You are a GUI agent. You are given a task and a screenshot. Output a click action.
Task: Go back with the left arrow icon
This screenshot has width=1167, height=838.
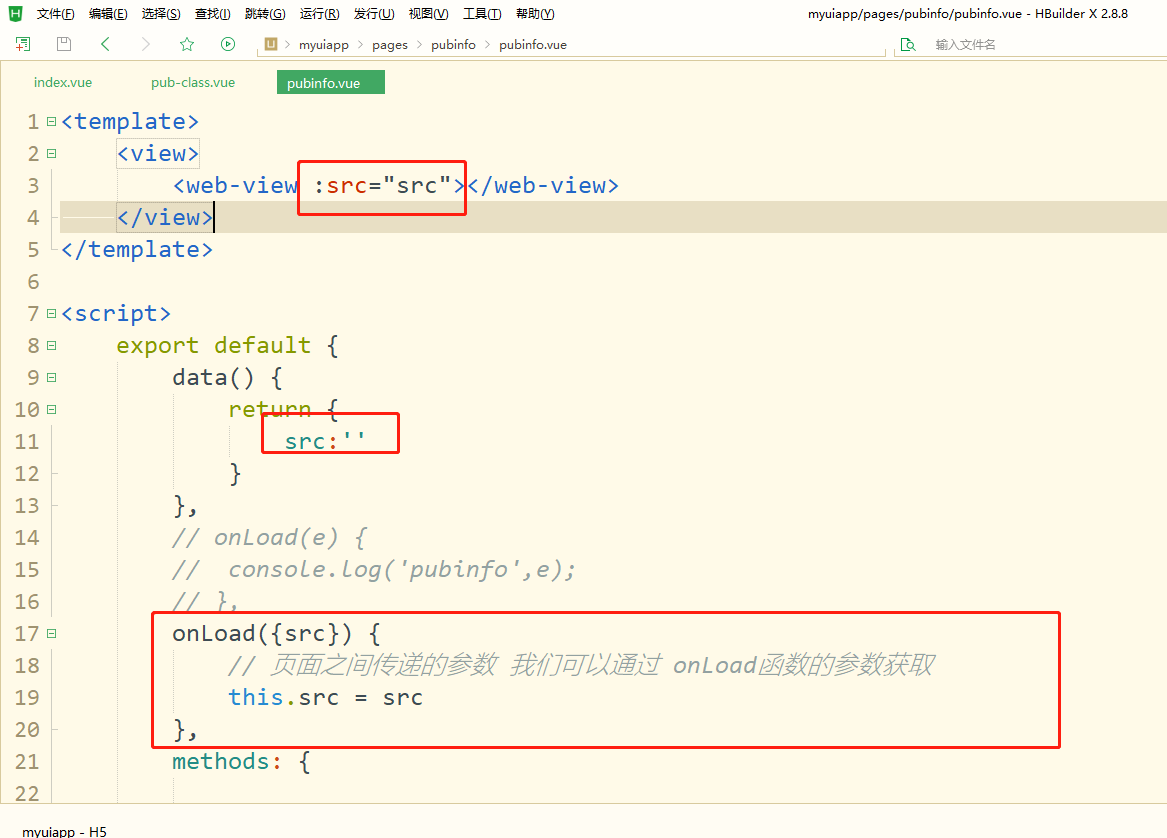105,44
